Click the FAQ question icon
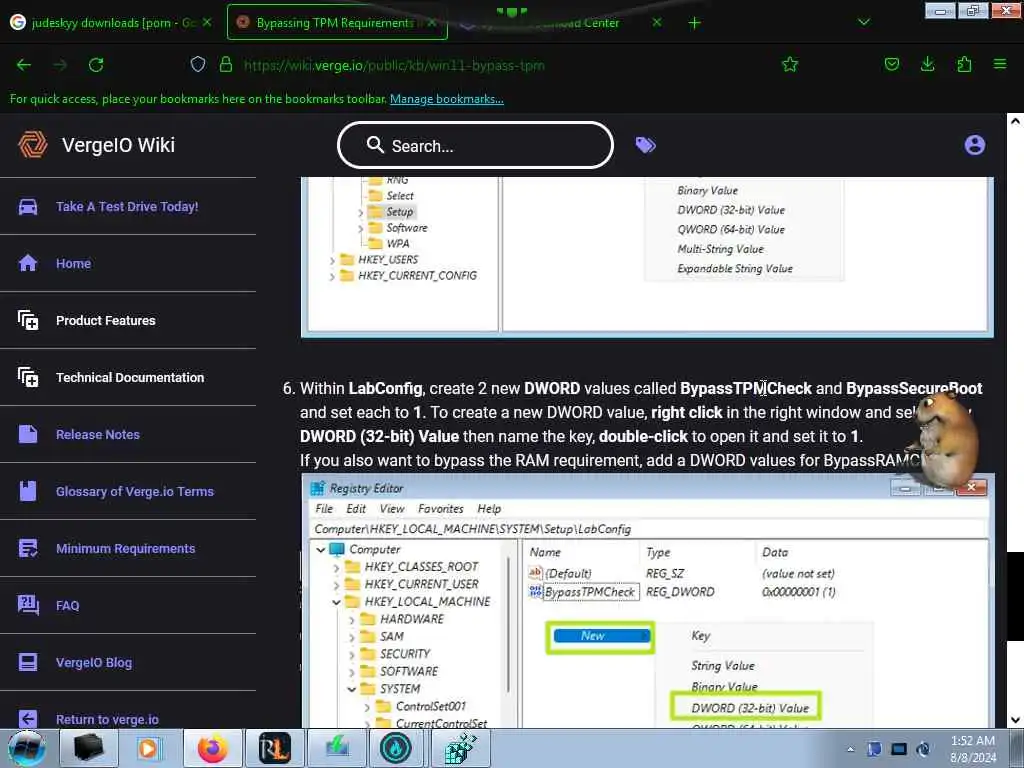This screenshot has width=1024, height=768. [x=28, y=605]
